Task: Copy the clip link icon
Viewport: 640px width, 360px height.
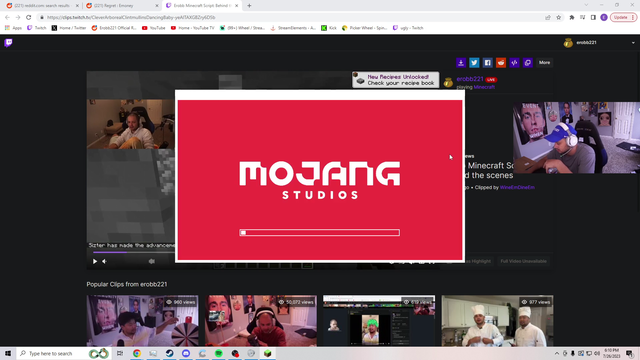Action: pos(528,62)
